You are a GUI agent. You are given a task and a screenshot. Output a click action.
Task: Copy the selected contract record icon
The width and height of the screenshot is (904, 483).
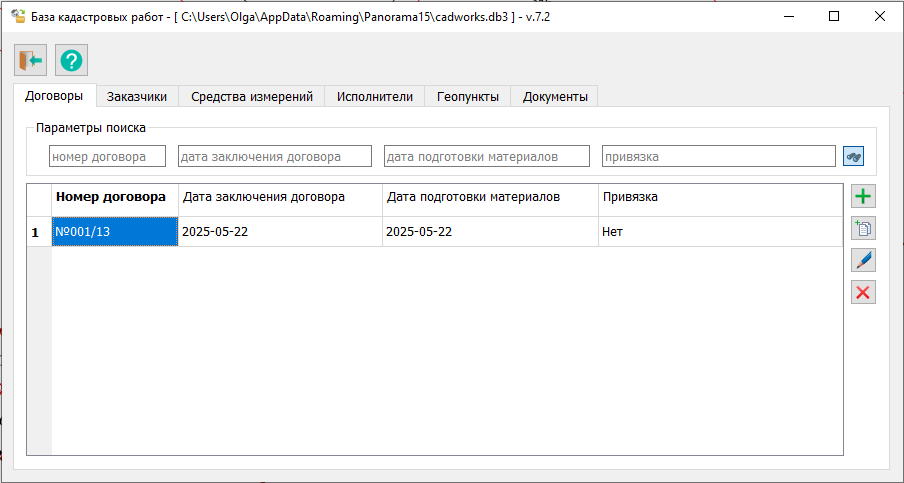pyautogui.click(x=863, y=229)
